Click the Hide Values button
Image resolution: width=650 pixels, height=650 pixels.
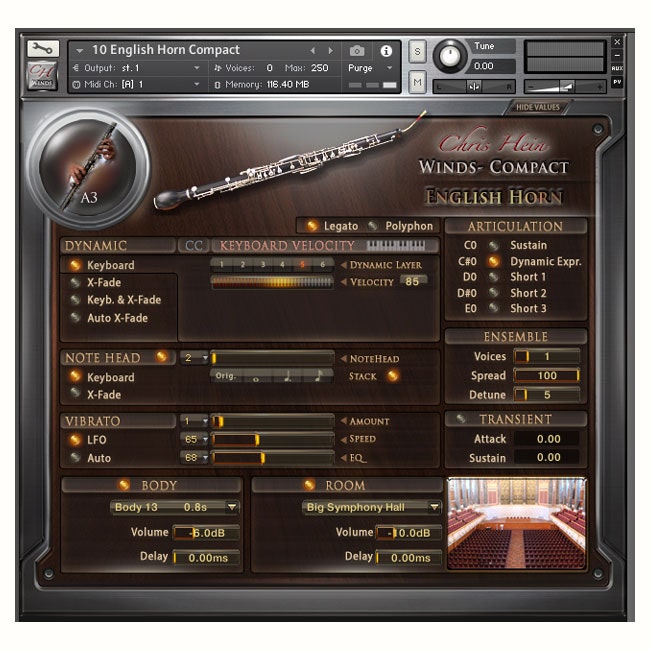[538, 107]
